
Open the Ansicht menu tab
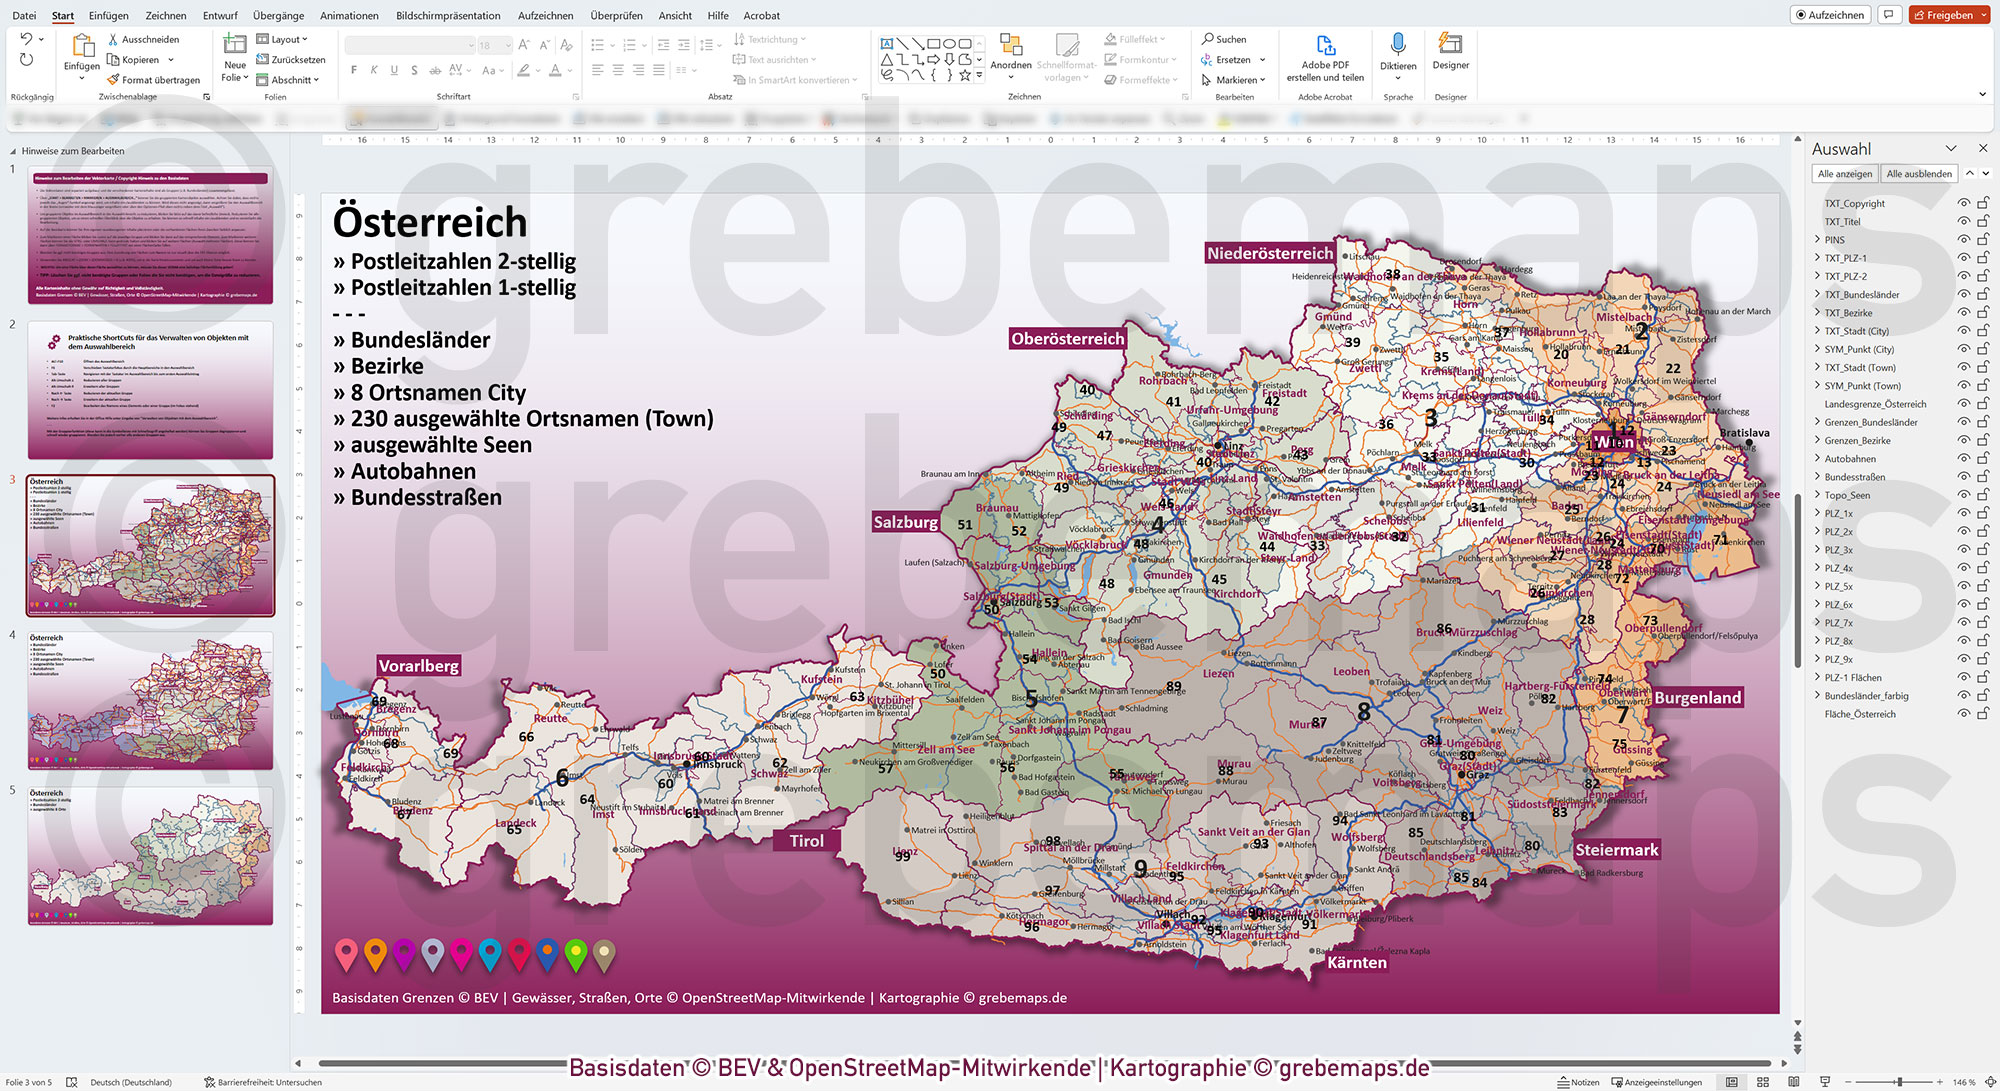[674, 15]
